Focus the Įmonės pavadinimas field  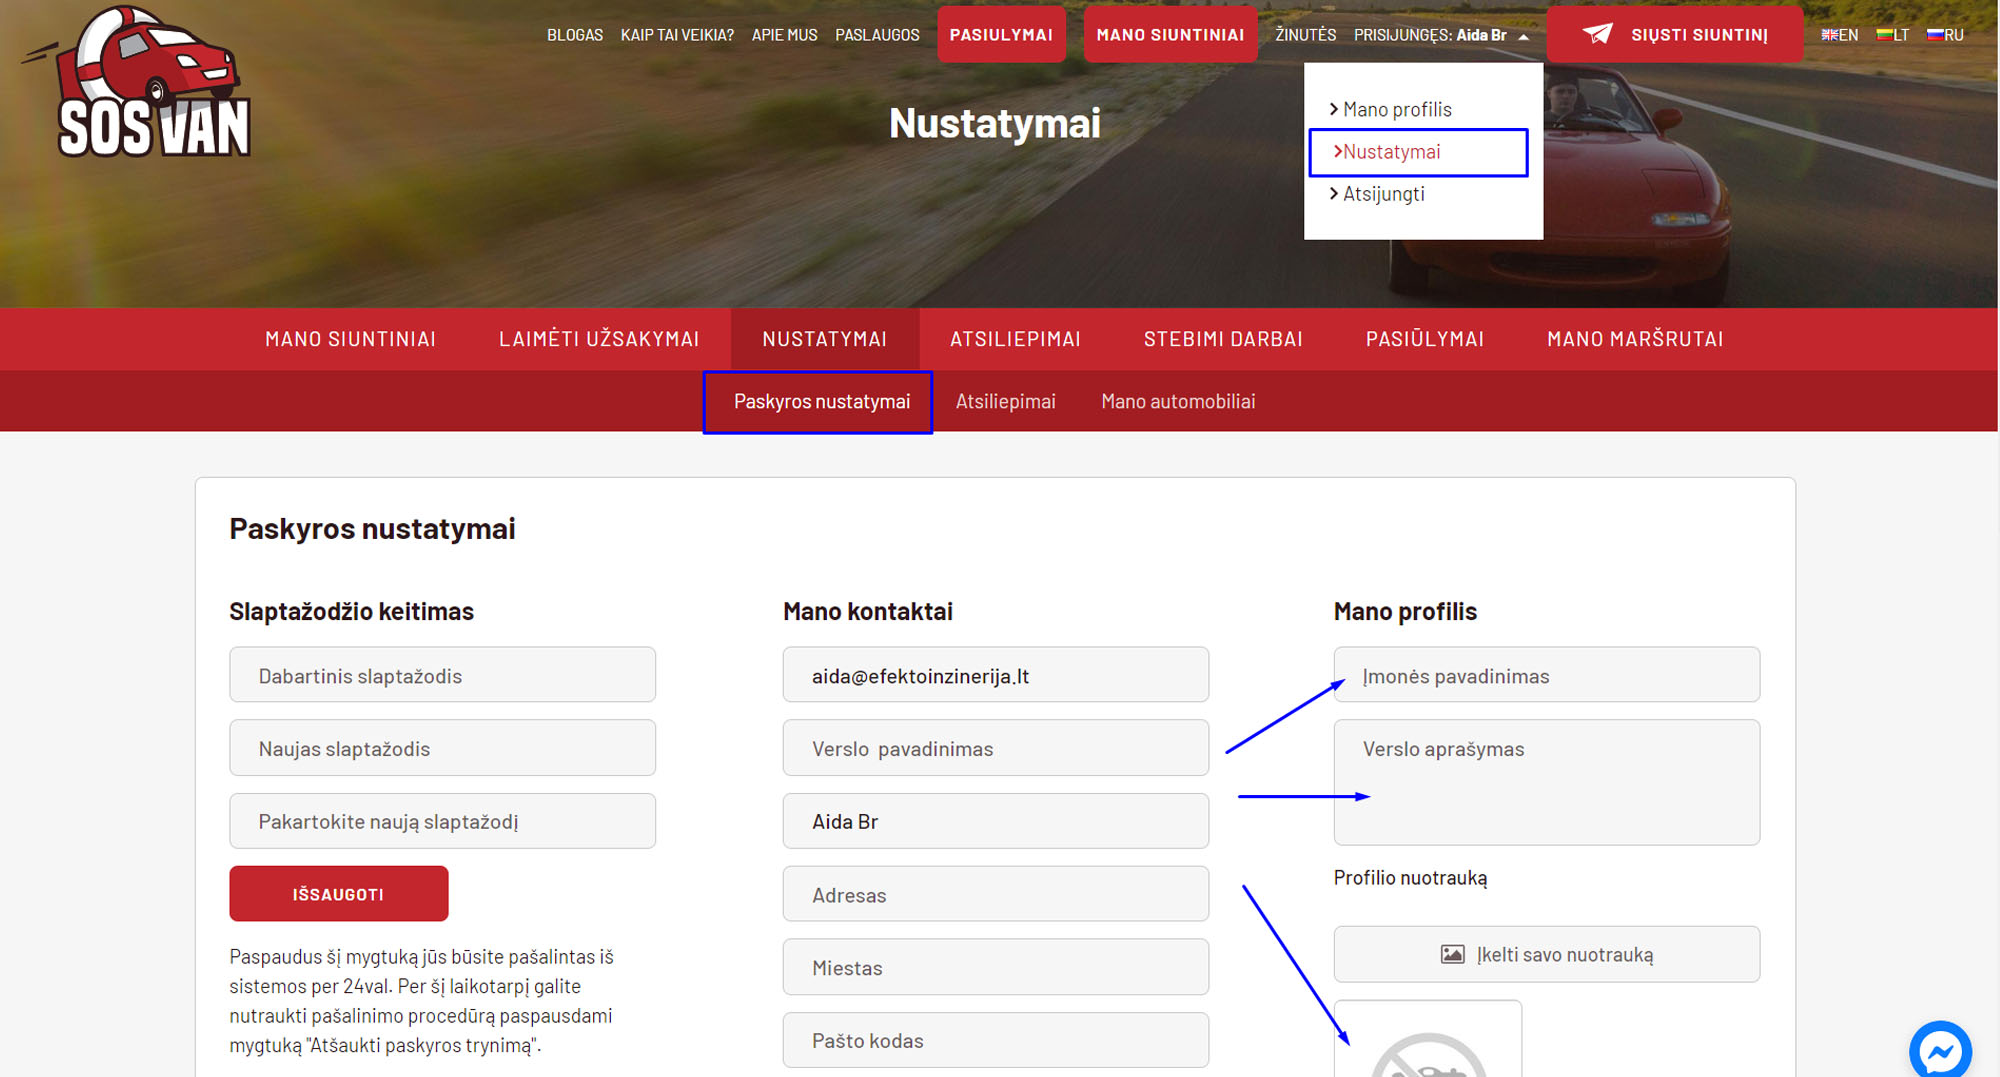[x=1546, y=675]
